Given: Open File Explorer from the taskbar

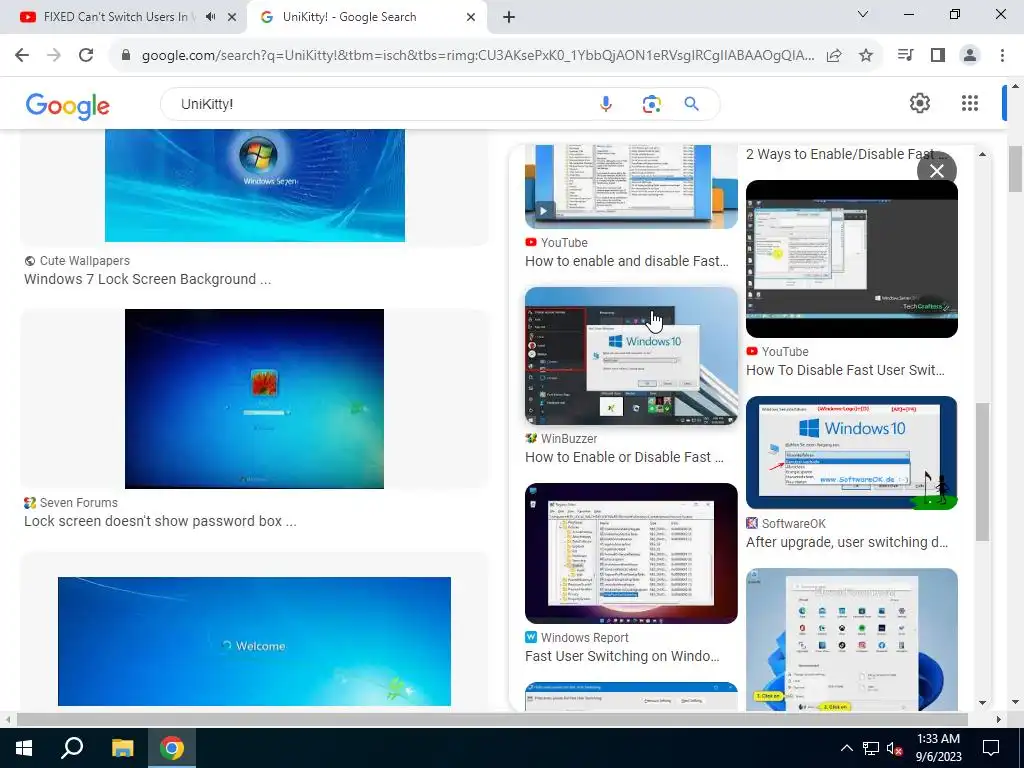Looking at the screenshot, I should pos(122,748).
